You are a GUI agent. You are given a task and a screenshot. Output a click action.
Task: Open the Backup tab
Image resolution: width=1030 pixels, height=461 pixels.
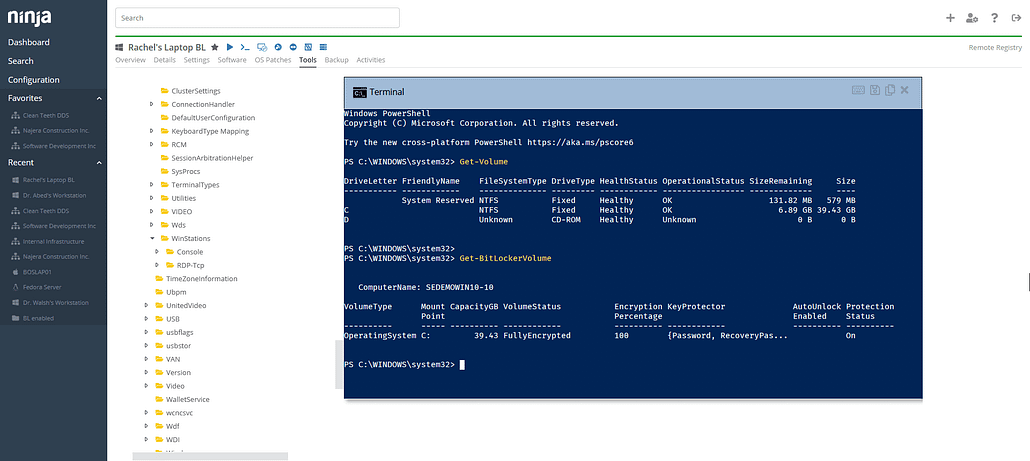click(x=336, y=60)
